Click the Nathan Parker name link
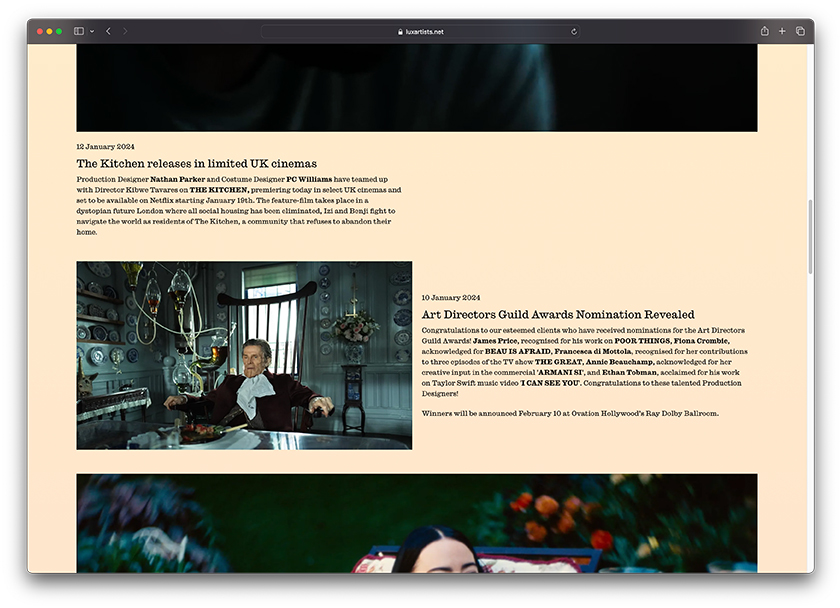This screenshot has height=608, width=840. 178,179
